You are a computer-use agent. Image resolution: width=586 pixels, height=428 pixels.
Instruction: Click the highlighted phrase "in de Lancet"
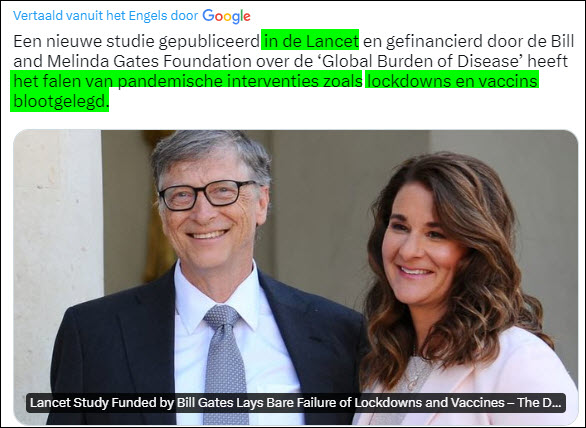[x=310, y=41]
